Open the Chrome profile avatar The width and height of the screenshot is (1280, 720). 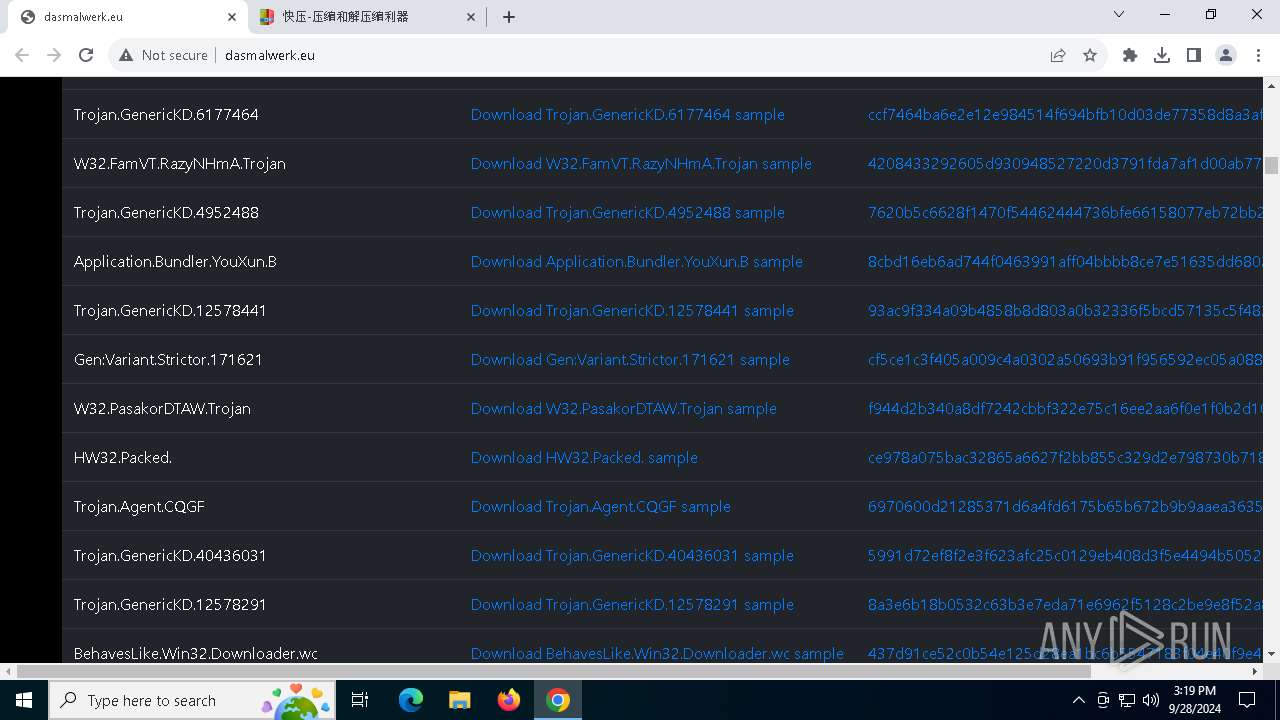pos(1226,55)
